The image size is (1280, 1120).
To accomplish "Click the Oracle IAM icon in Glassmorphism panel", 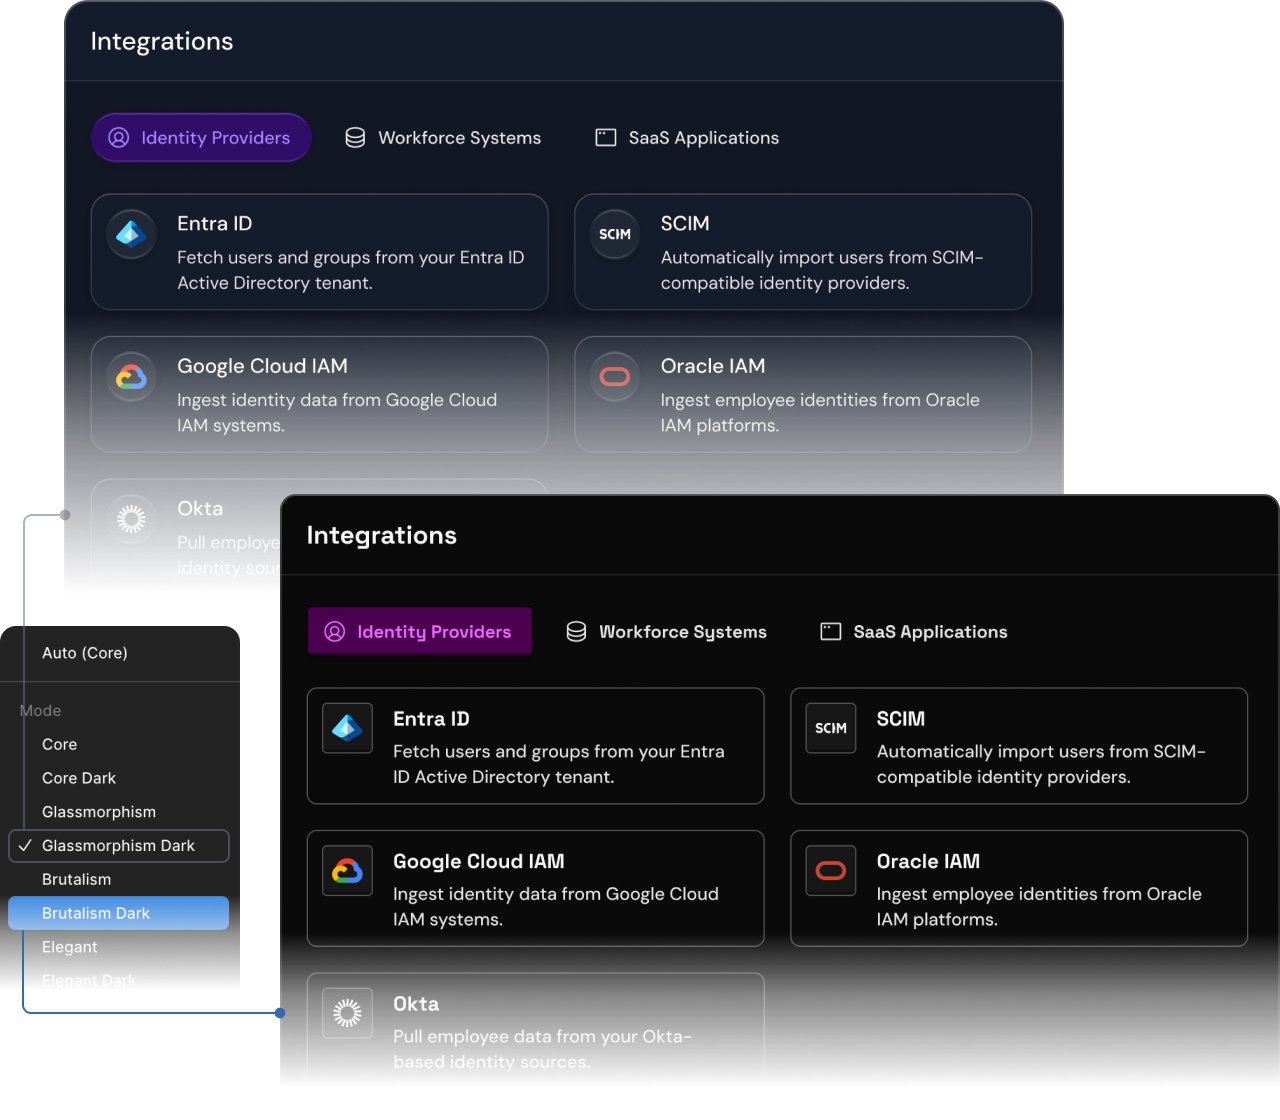I will click(x=614, y=377).
